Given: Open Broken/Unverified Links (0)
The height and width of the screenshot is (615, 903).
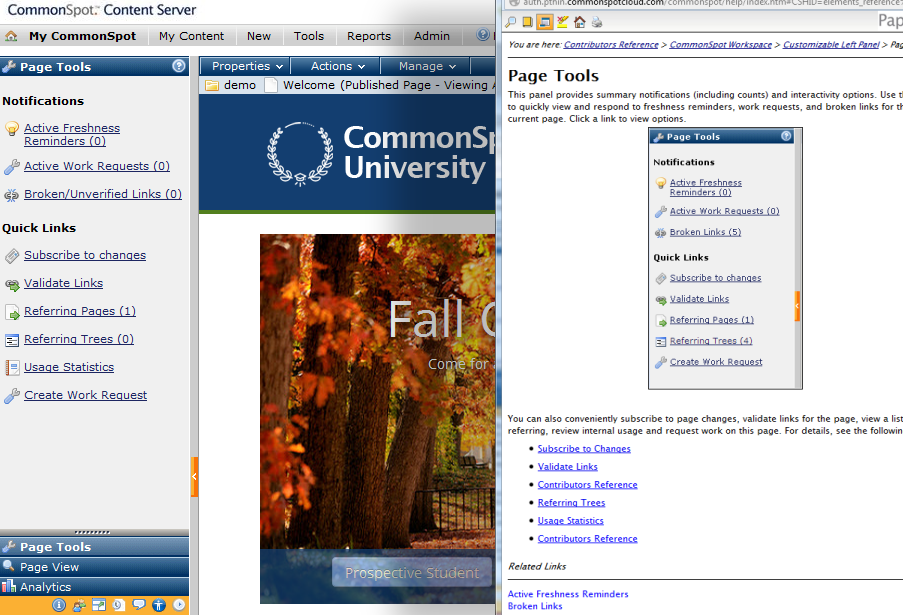Looking at the screenshot, I should [103, 194].
